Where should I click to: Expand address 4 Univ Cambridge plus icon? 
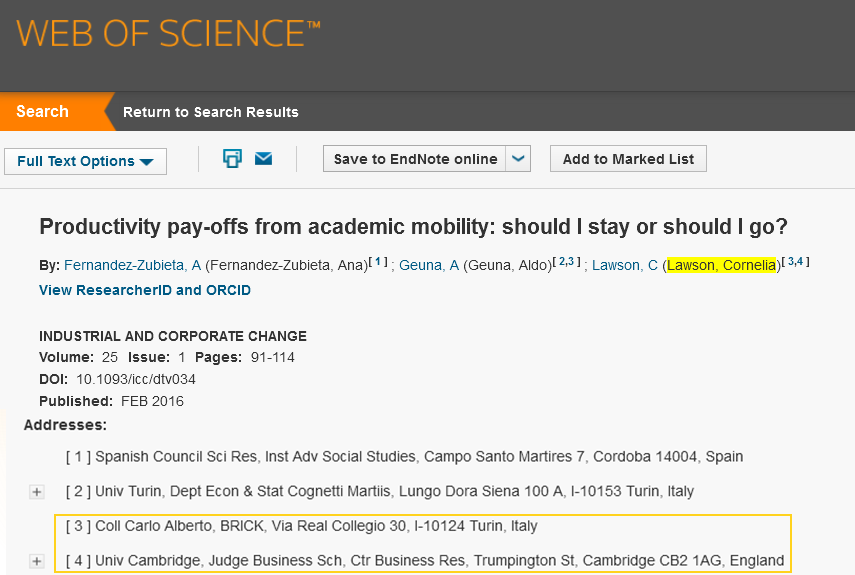point(37,561)
